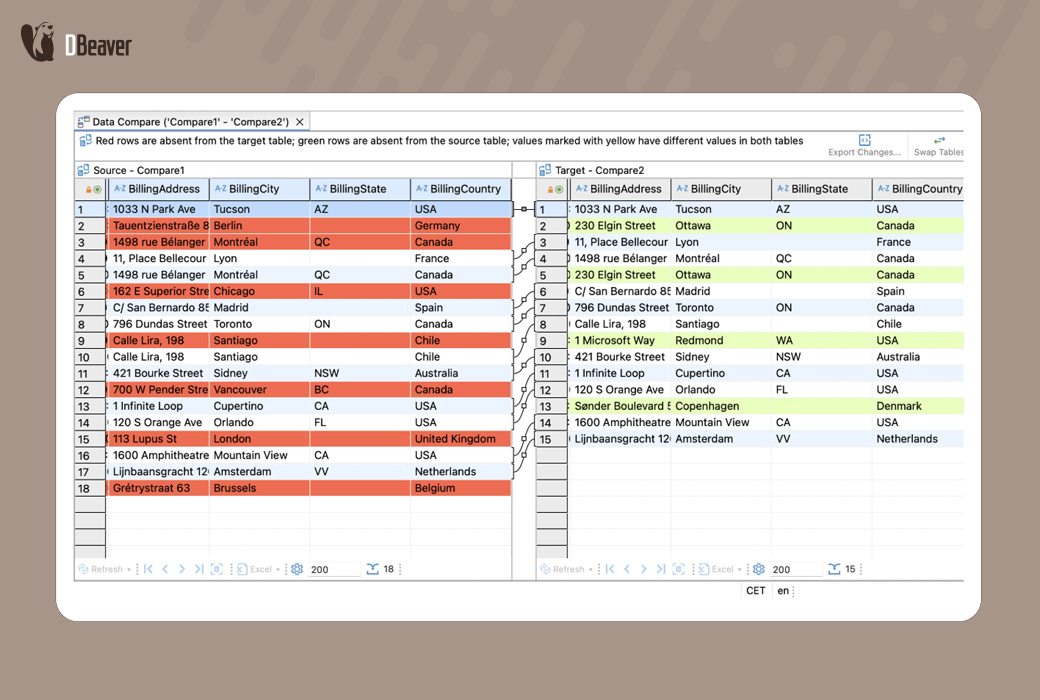Toggle record mode icon in Source panel footer
This screenshot has width=1040, height=700.
217,569
